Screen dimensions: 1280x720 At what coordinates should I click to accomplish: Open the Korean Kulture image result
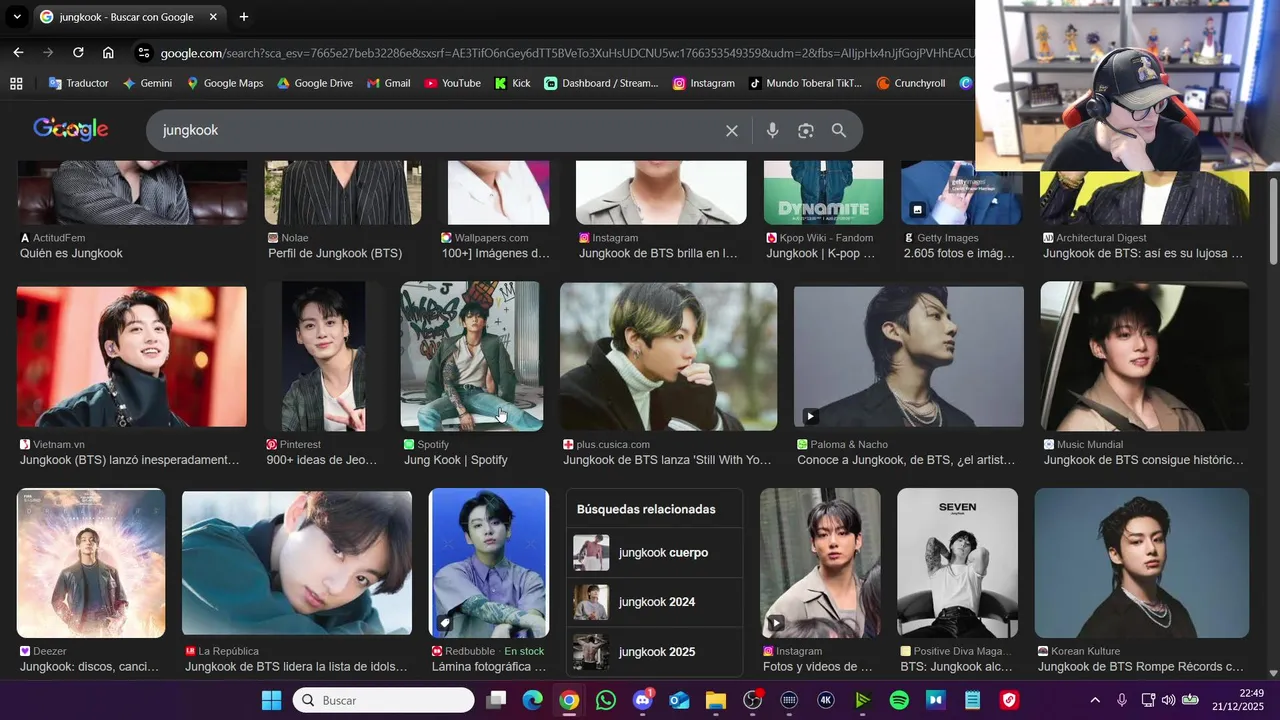(x=1142, y=563)
